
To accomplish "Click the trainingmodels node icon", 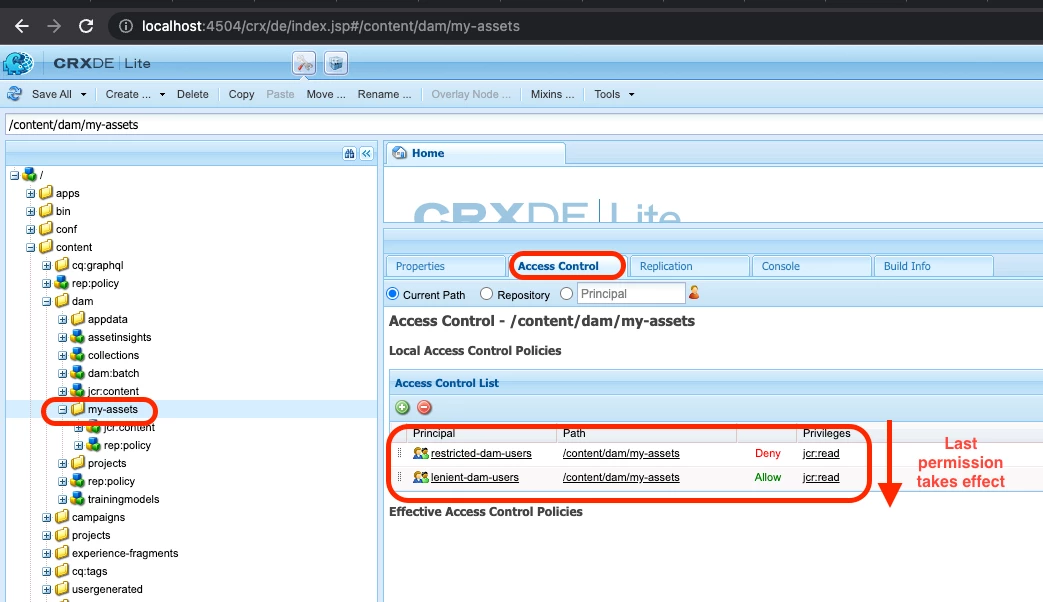I will click(x=78, y=498).
